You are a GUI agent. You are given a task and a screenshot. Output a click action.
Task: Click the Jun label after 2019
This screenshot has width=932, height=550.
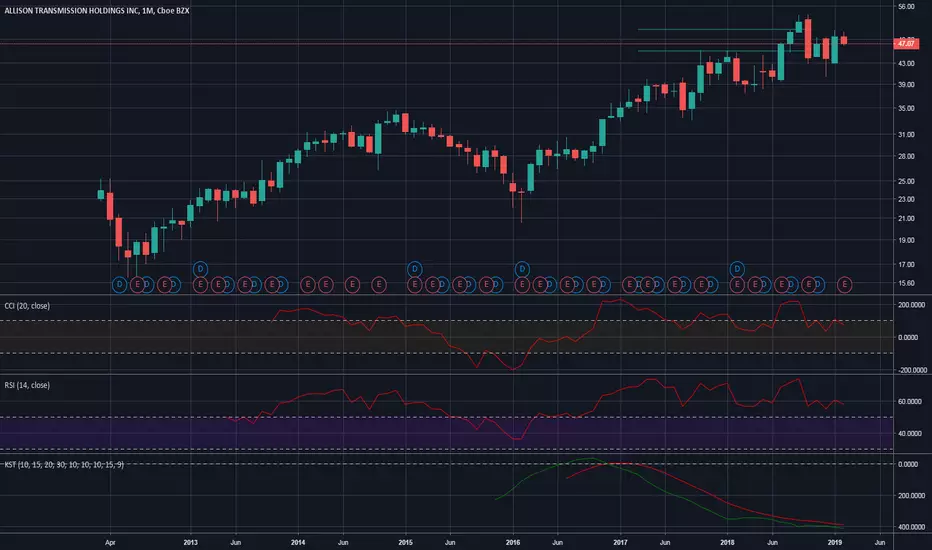pos(880,542)
